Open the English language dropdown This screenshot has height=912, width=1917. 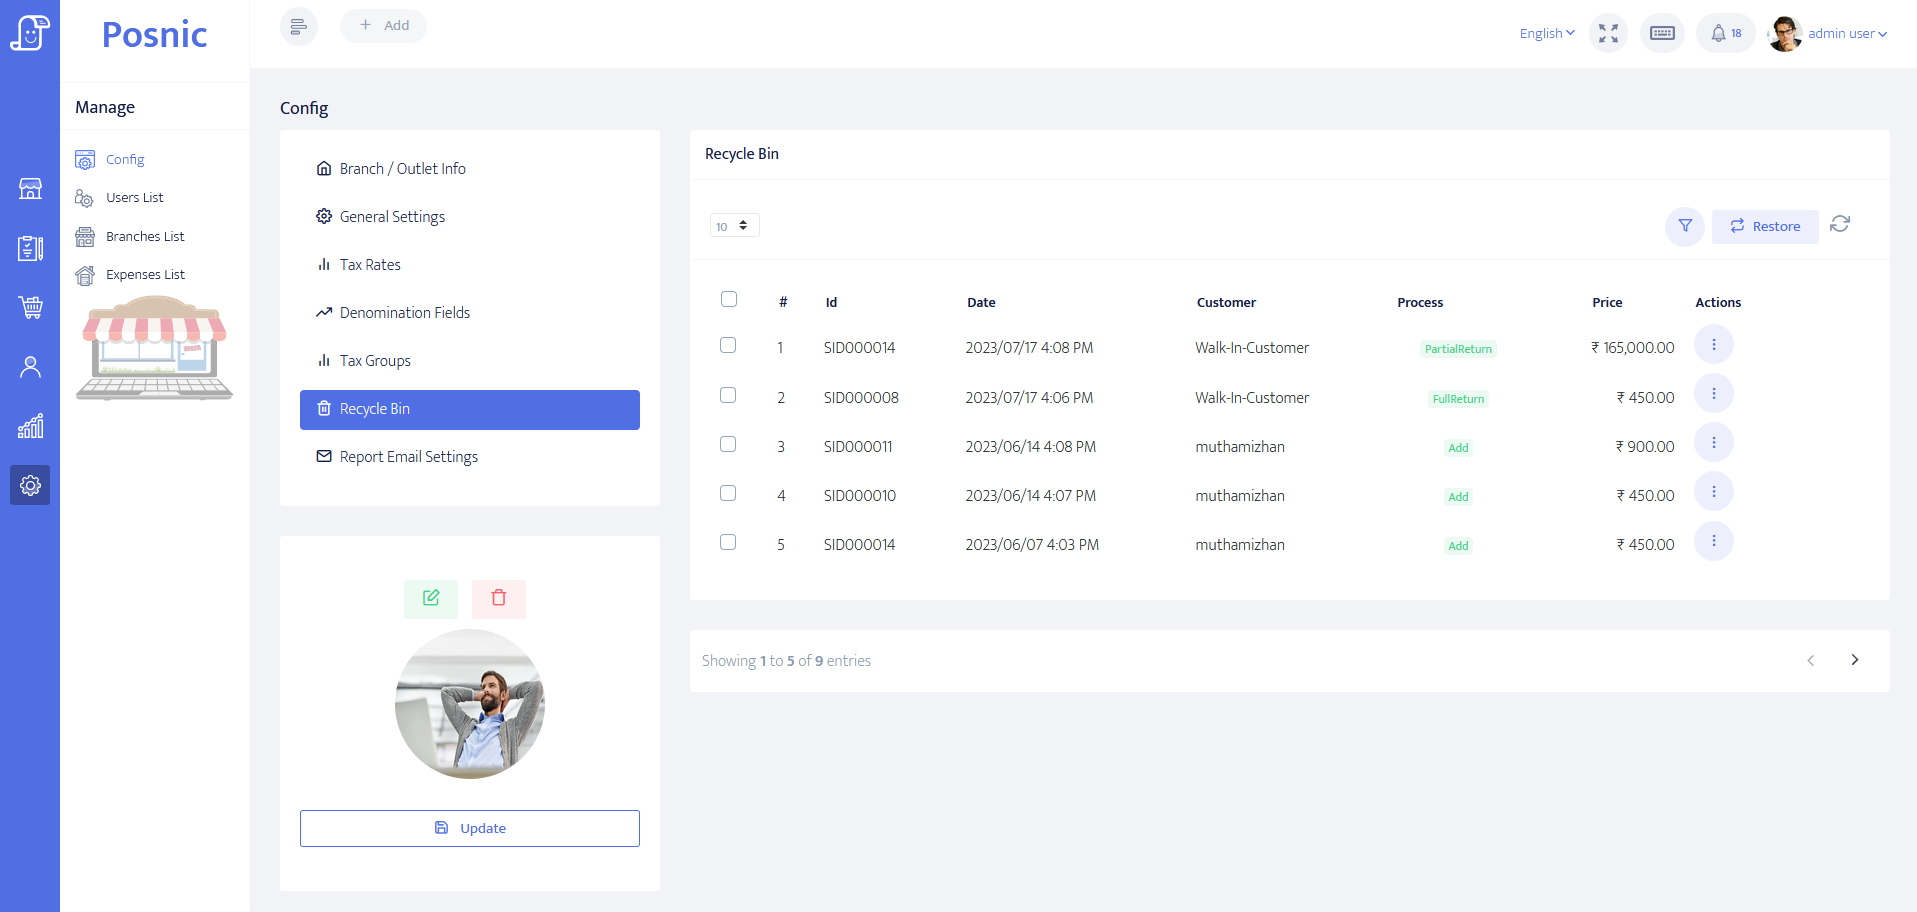(x=1546, y=34)
